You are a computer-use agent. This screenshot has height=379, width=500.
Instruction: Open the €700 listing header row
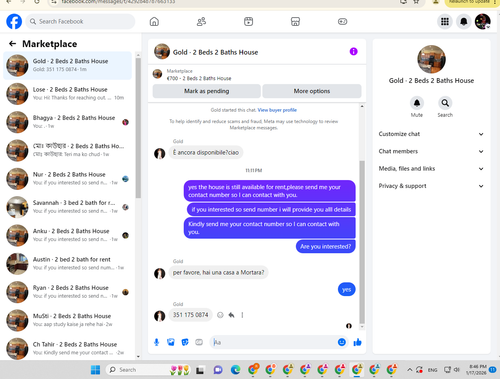click(257, 75)
